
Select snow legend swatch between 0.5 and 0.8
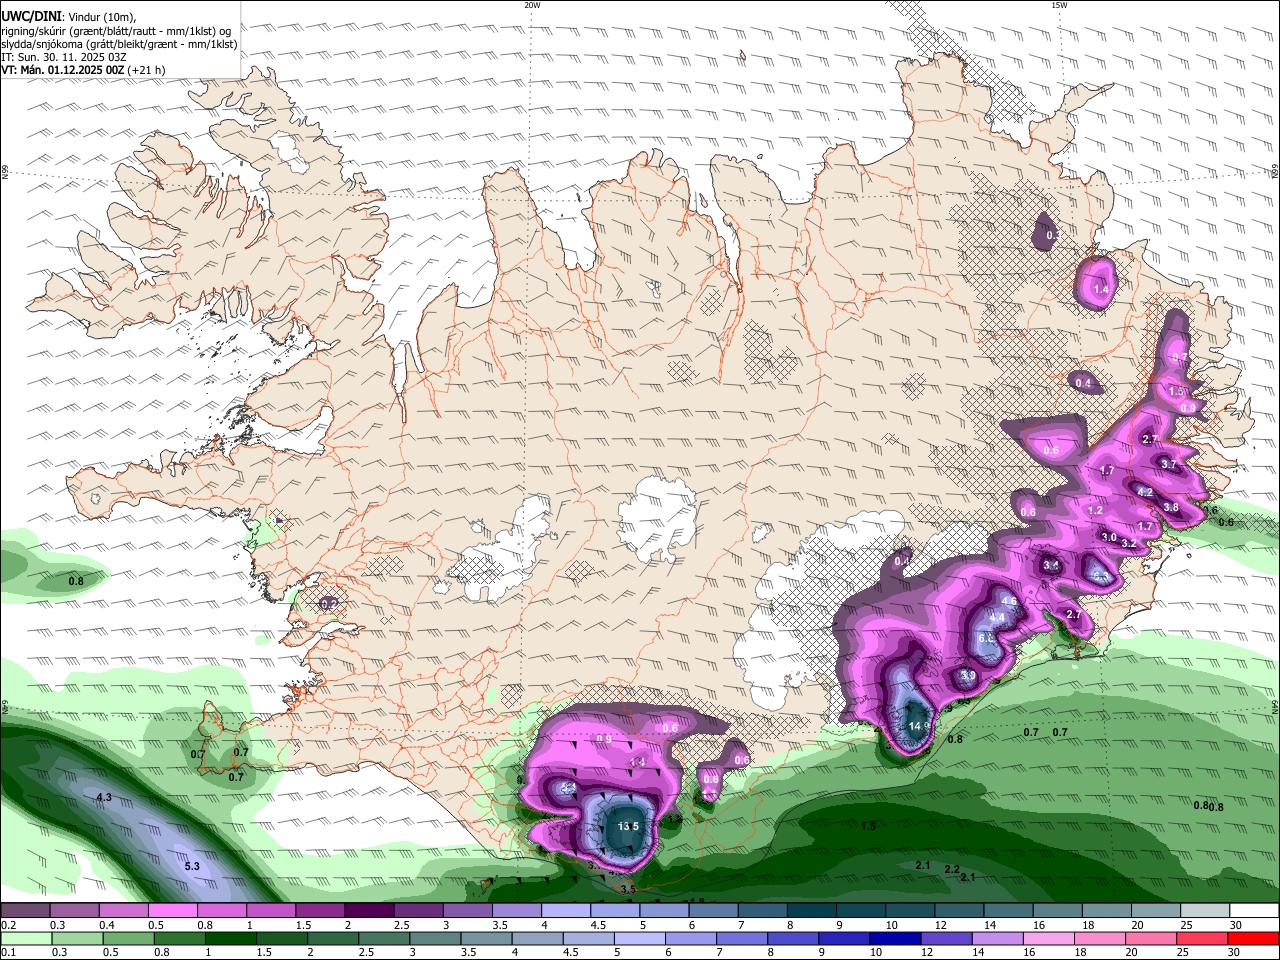[172, 911]
